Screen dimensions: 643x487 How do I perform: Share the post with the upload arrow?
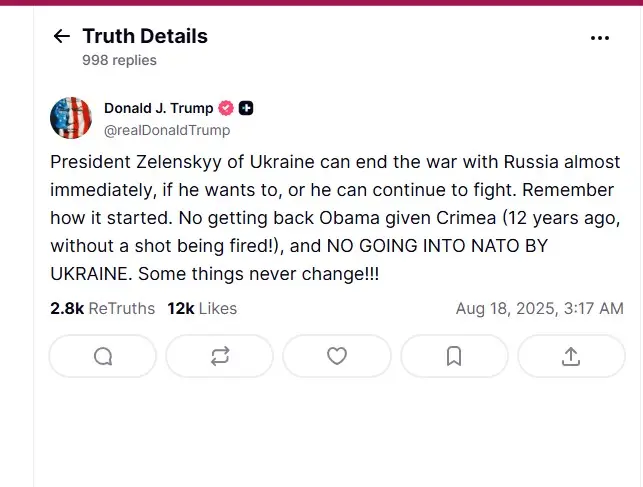pos(571,356)
